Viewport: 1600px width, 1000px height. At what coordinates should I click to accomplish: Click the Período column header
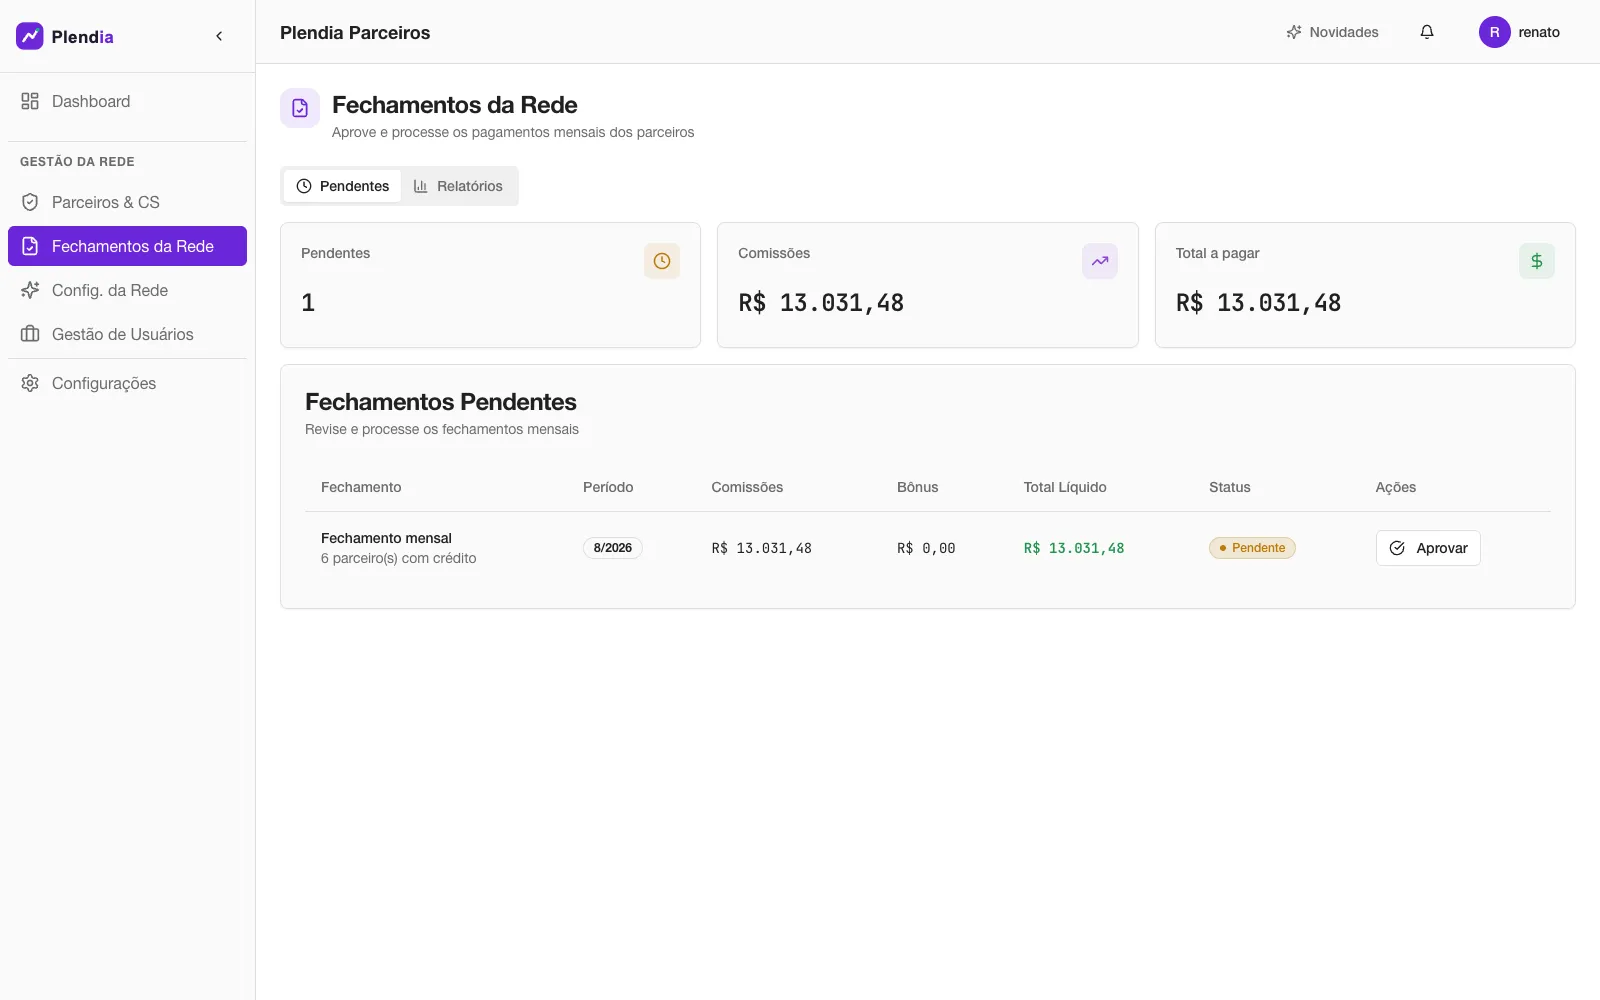[x=608, y=487]
